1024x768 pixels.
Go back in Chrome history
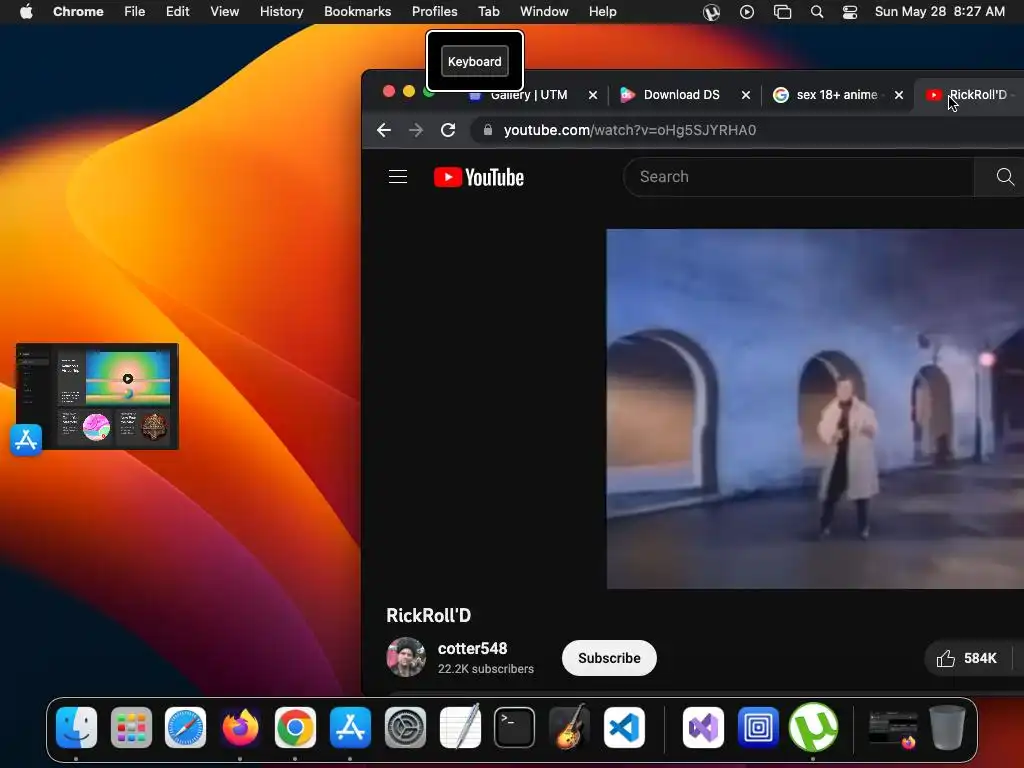coord(384,130)
